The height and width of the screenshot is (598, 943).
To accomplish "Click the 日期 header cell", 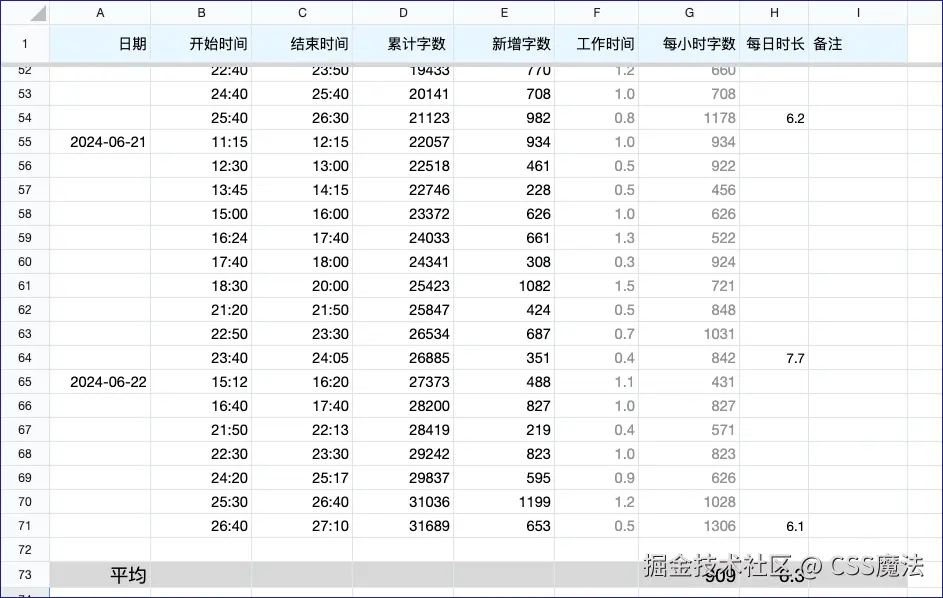I will click(x=100, y=44).
